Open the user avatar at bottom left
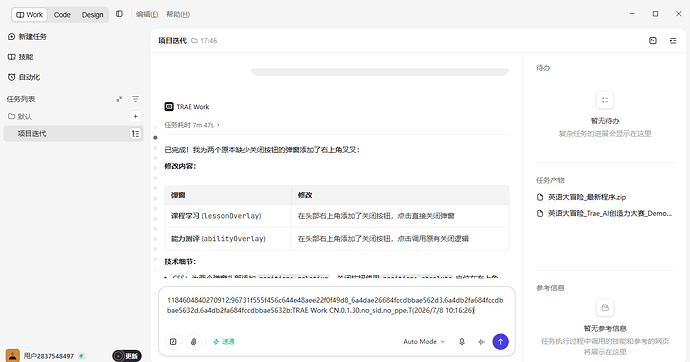This screenshot has width=690, height=362. [x=13, y=355]
